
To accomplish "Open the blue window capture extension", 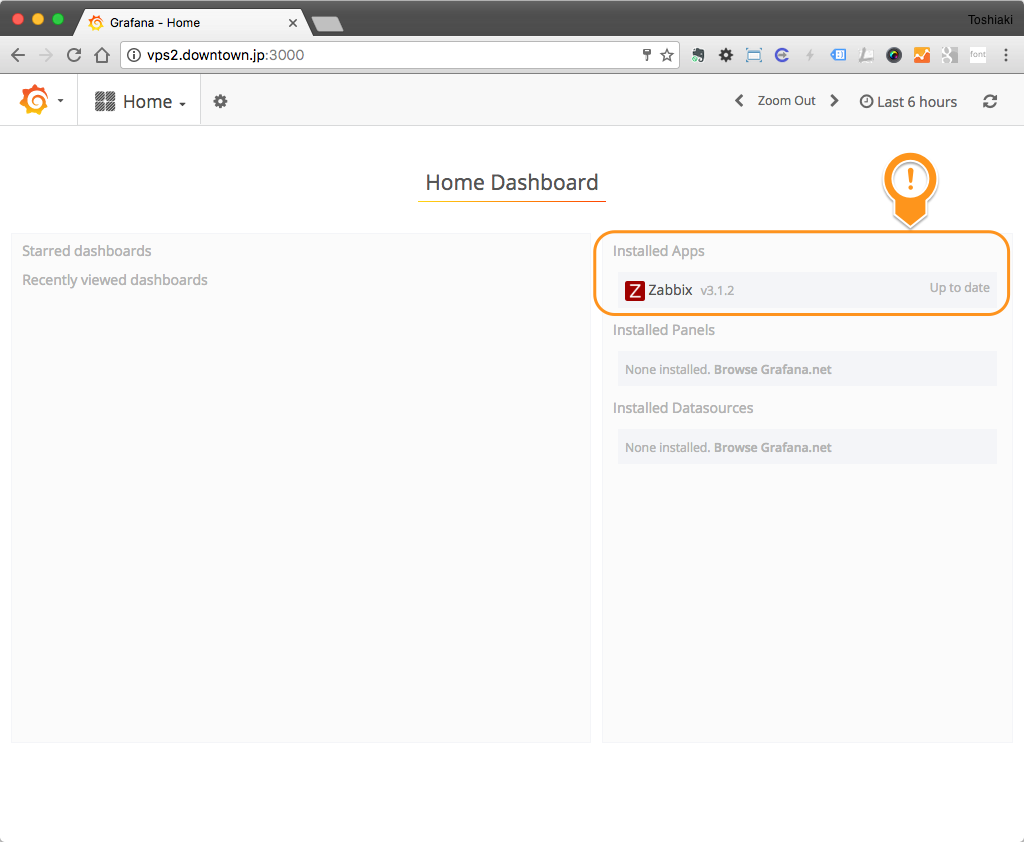I will pyautogui.click(x=754, y=55).
